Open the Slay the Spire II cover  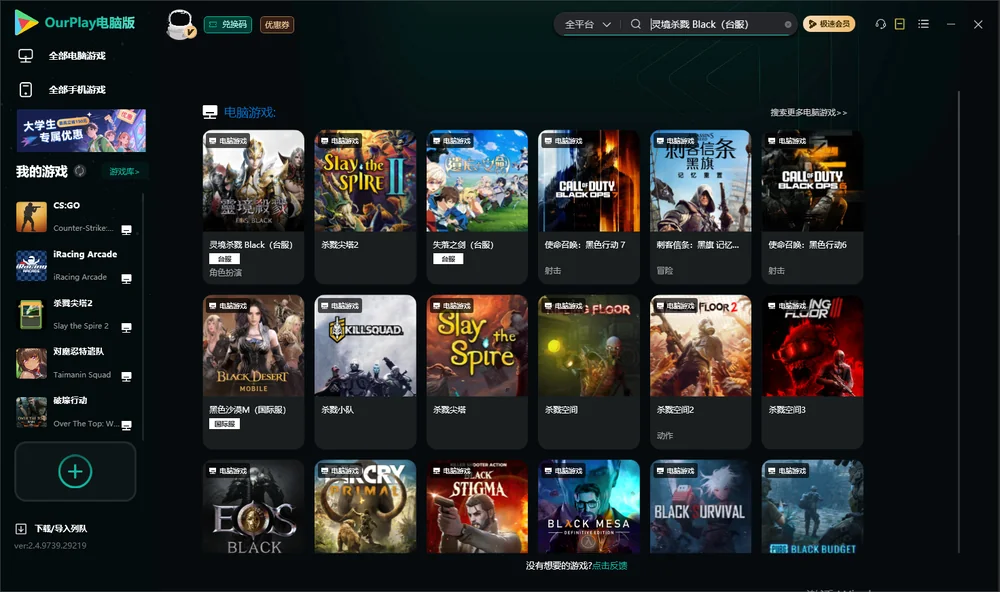(365, 181)
